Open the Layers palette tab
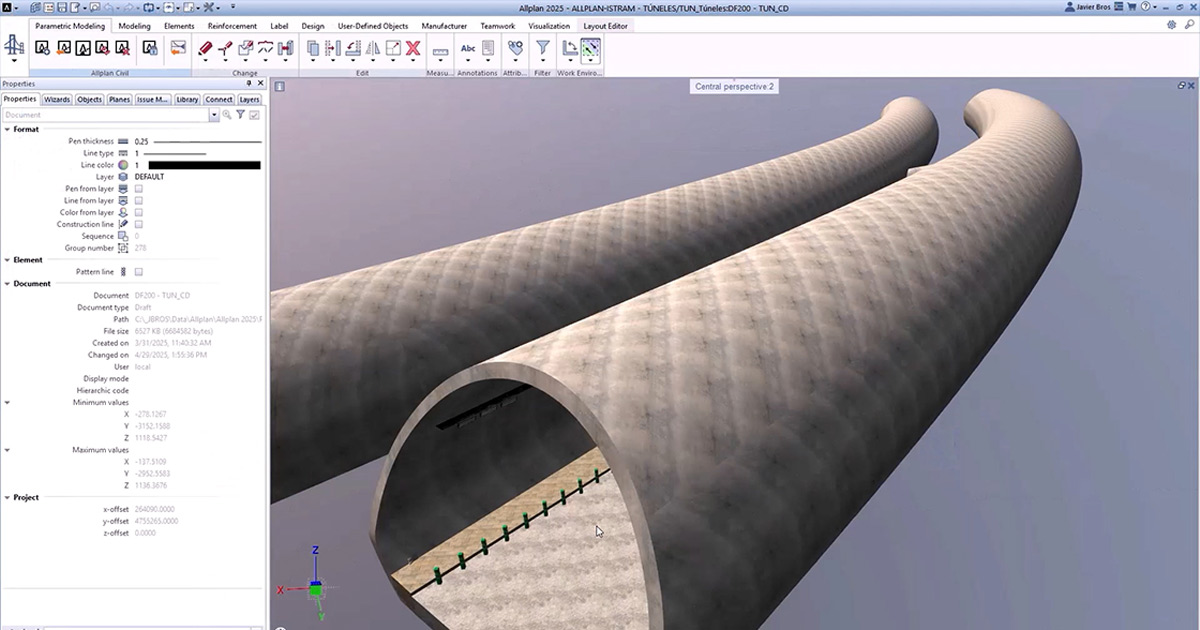Image resolution: width=1200 pixels, height=630 pixels. click(249, 100)
